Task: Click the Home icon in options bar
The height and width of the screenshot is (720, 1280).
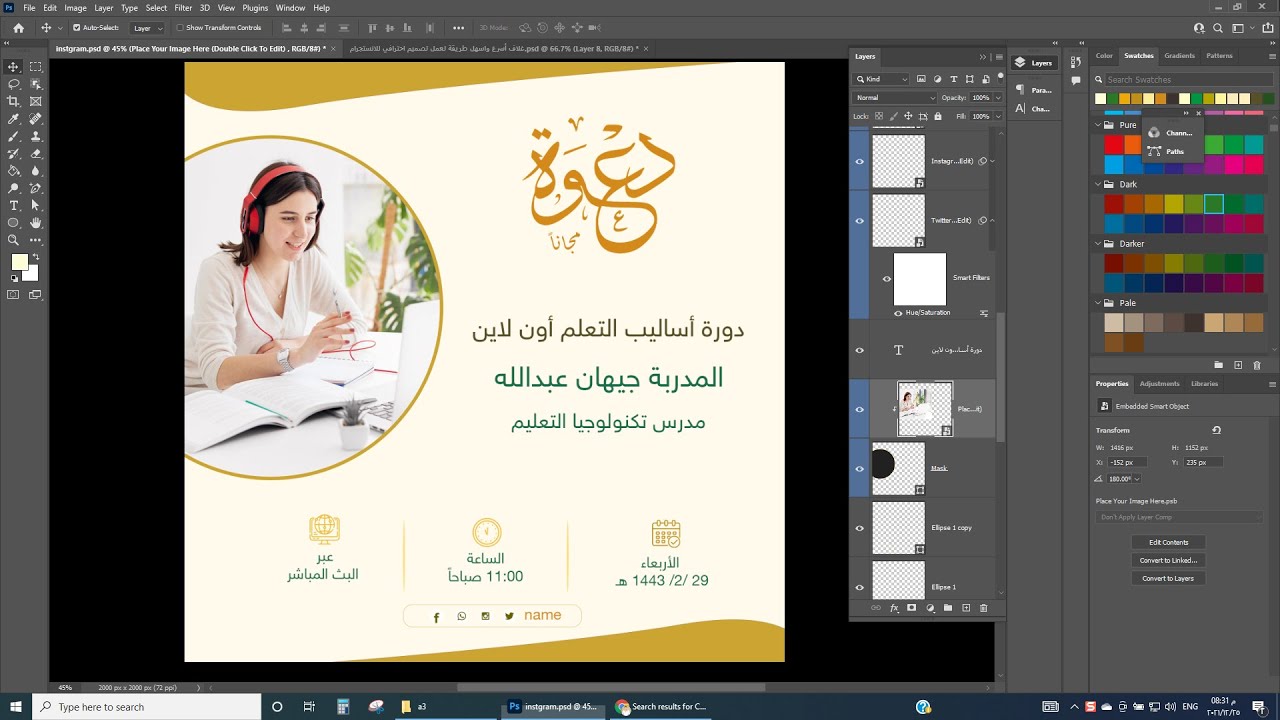Action: 18,28
